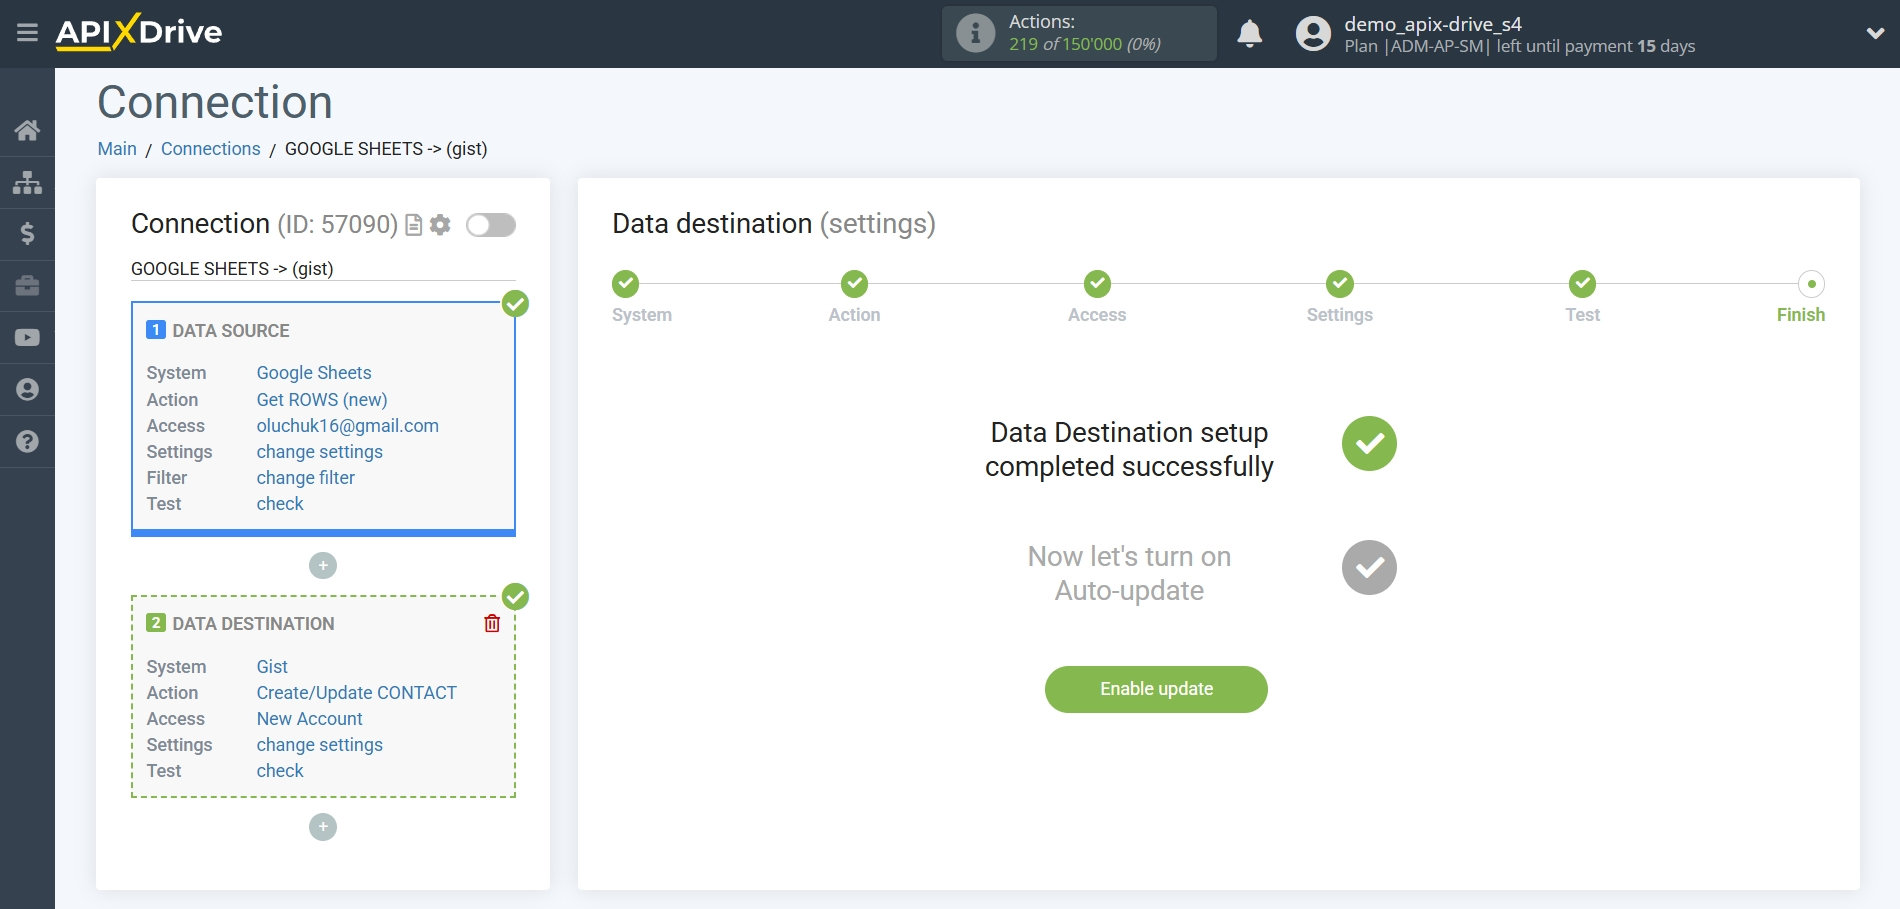Viewport: 1900px width, 909px height.
Task: Open the ApixDrive home icon in sidebar
Action: tap(27, 130)
